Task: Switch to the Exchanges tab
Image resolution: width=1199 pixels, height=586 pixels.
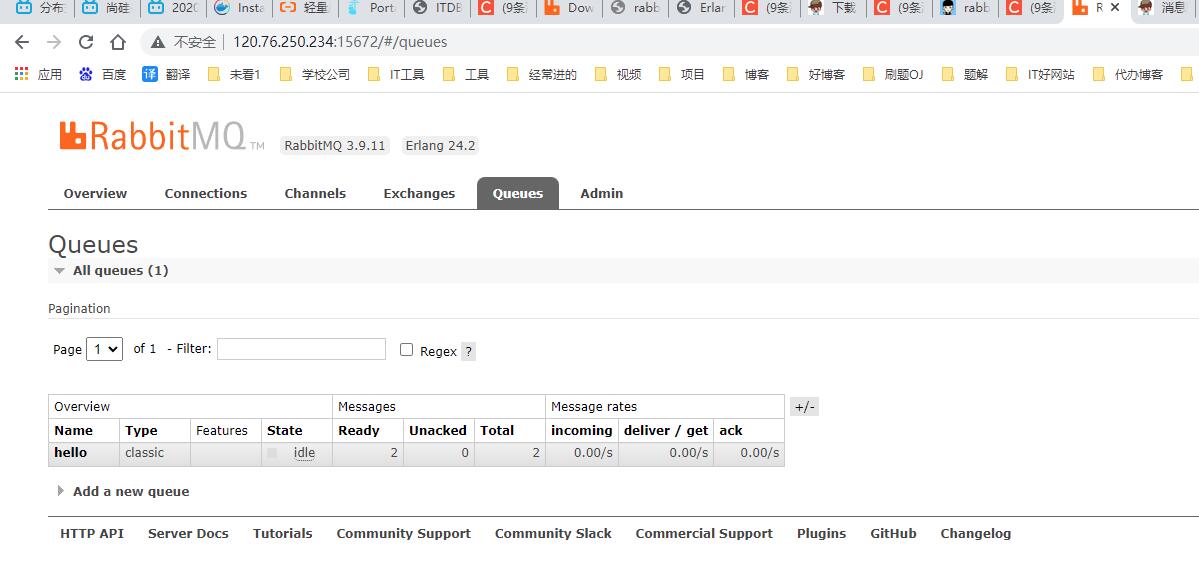Action: click(419, 194)
